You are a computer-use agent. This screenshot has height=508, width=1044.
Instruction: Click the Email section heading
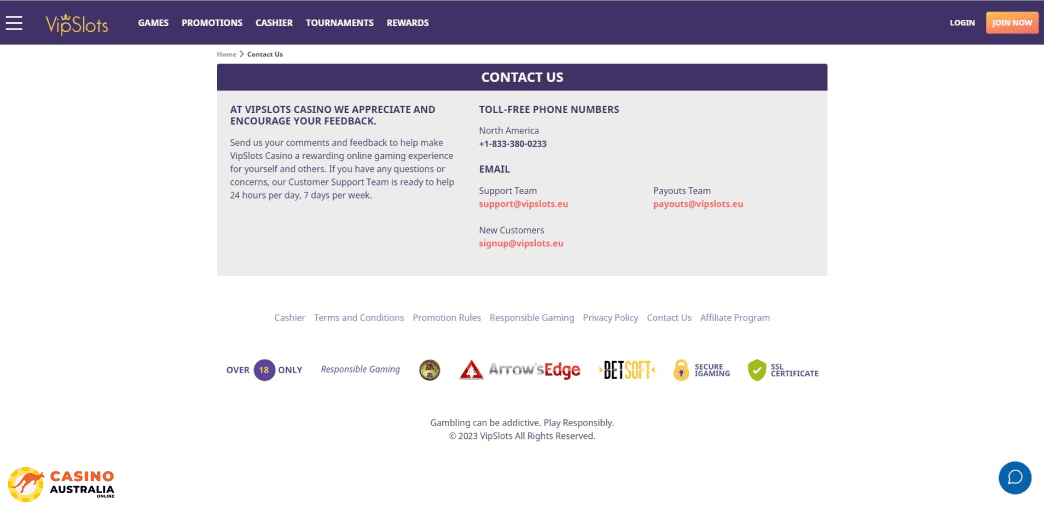(x=495, y=169)
